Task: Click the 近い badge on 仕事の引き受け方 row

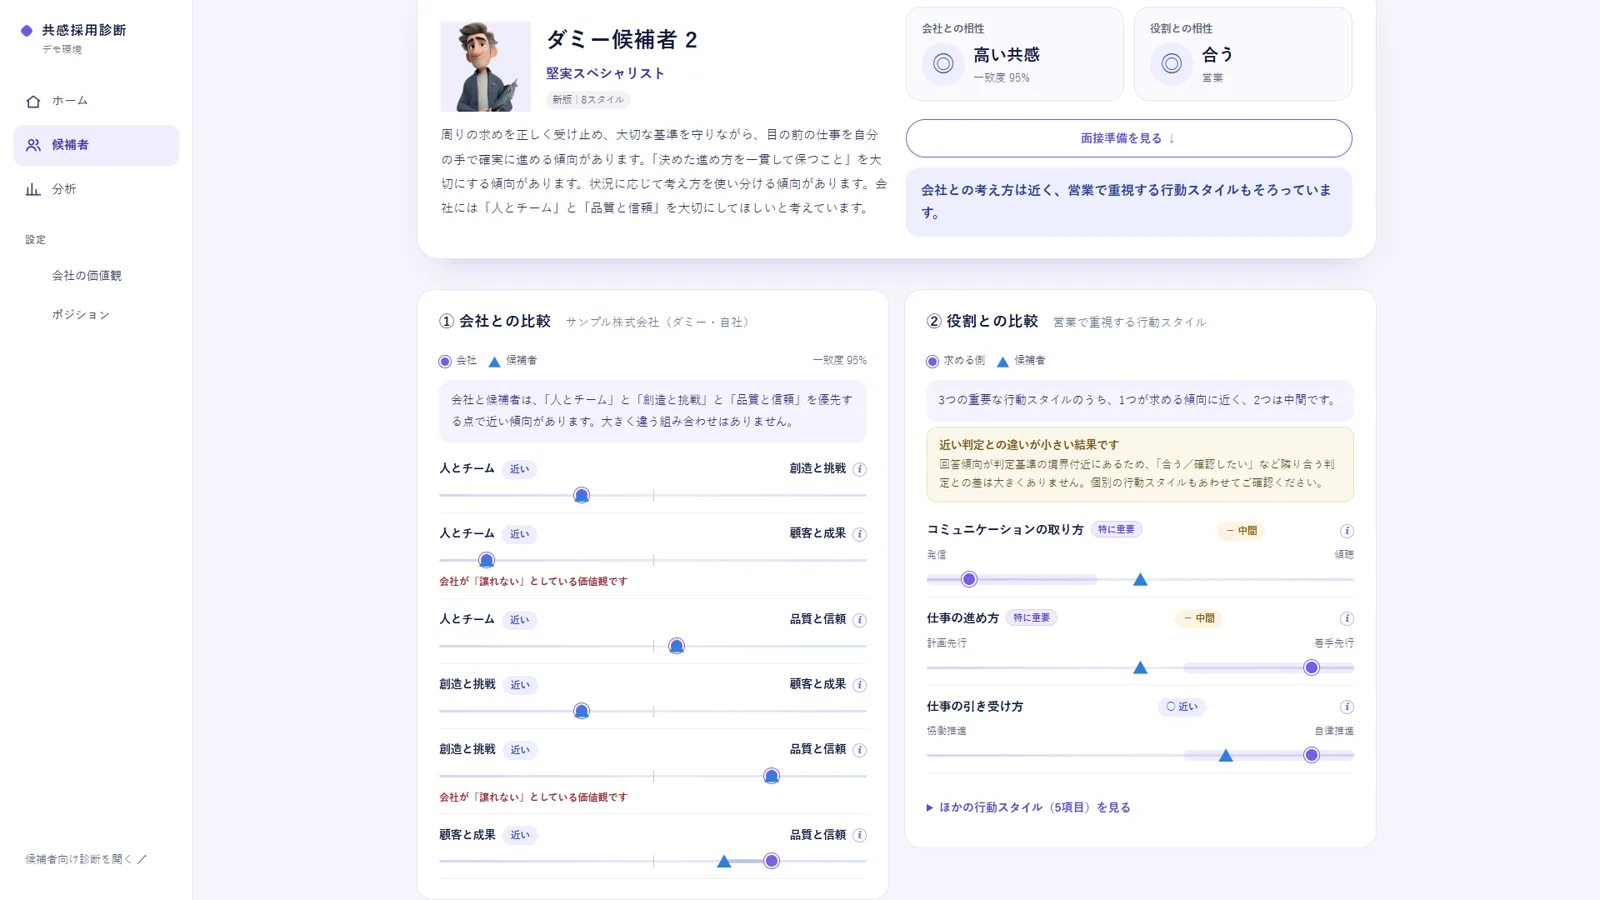Action: click(x=1182, y=707)
